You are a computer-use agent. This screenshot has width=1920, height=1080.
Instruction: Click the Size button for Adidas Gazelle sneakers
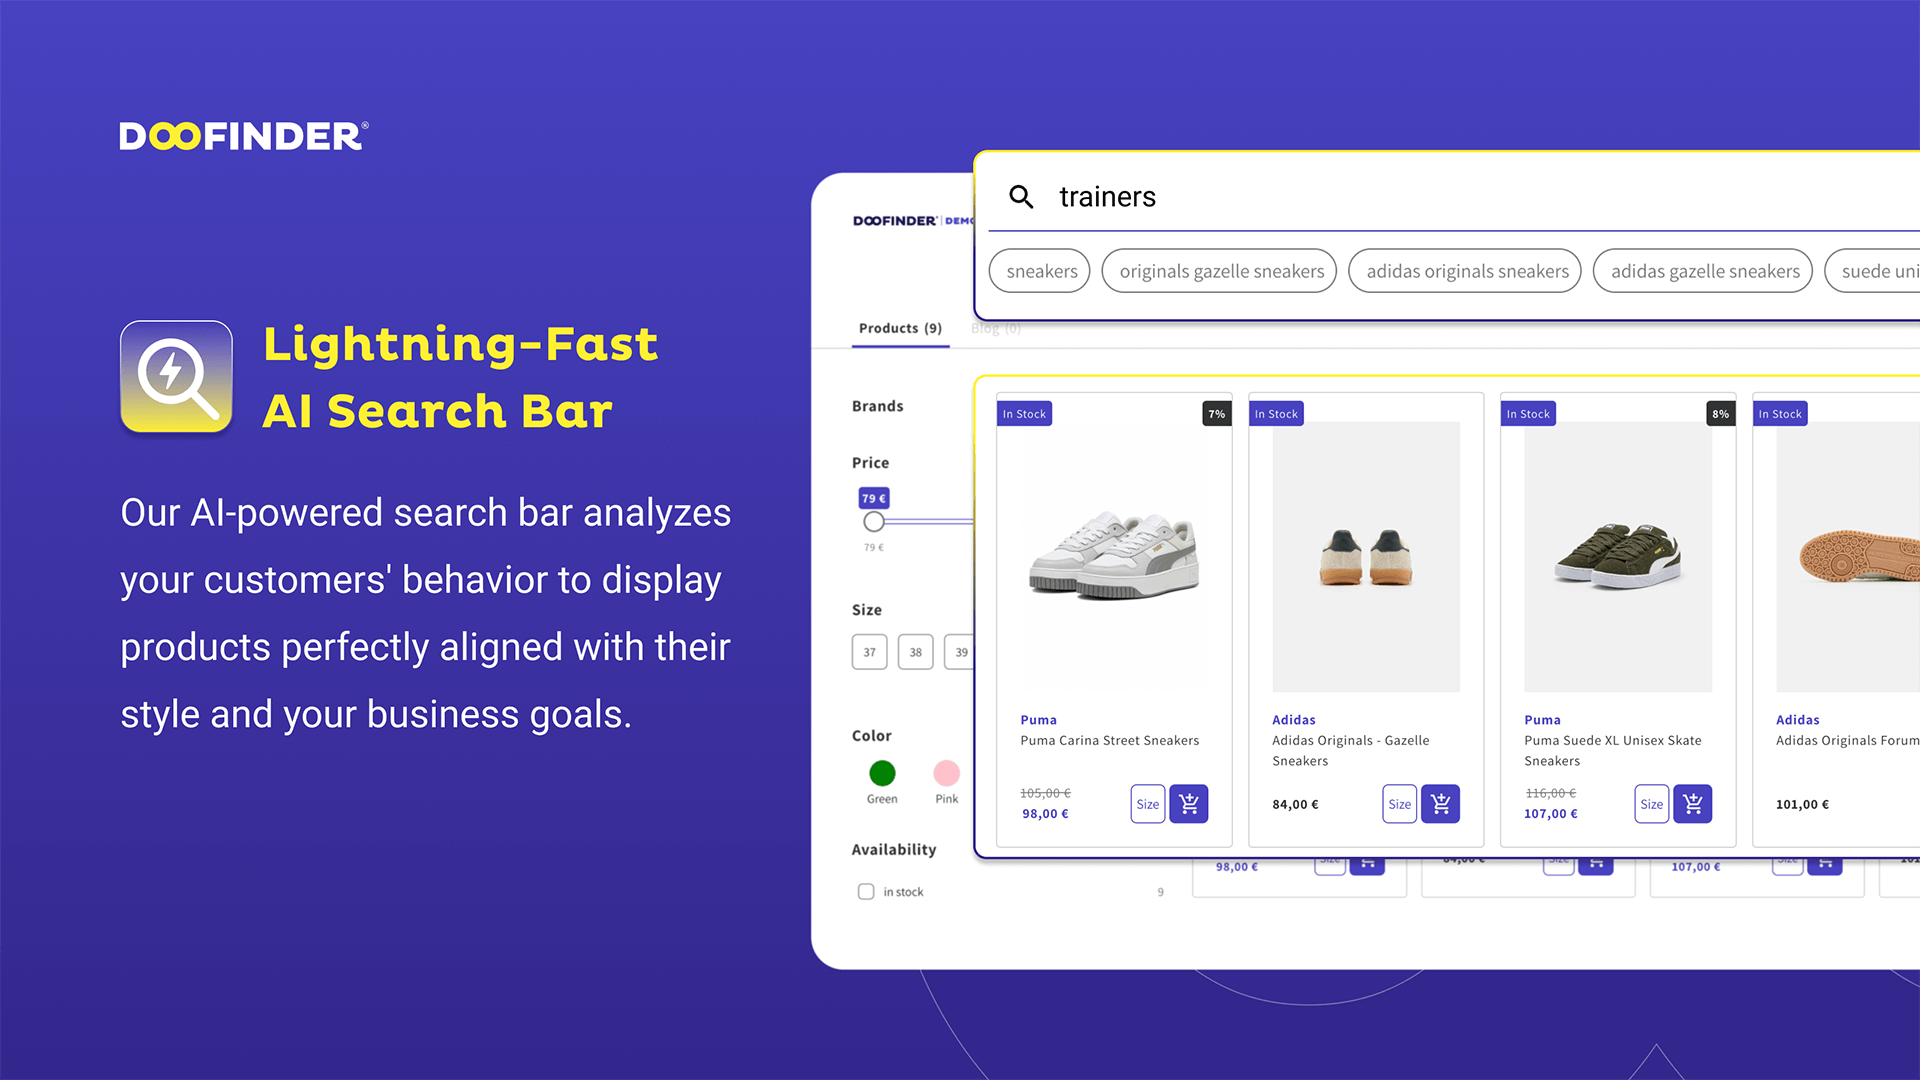click(1400, 804)
